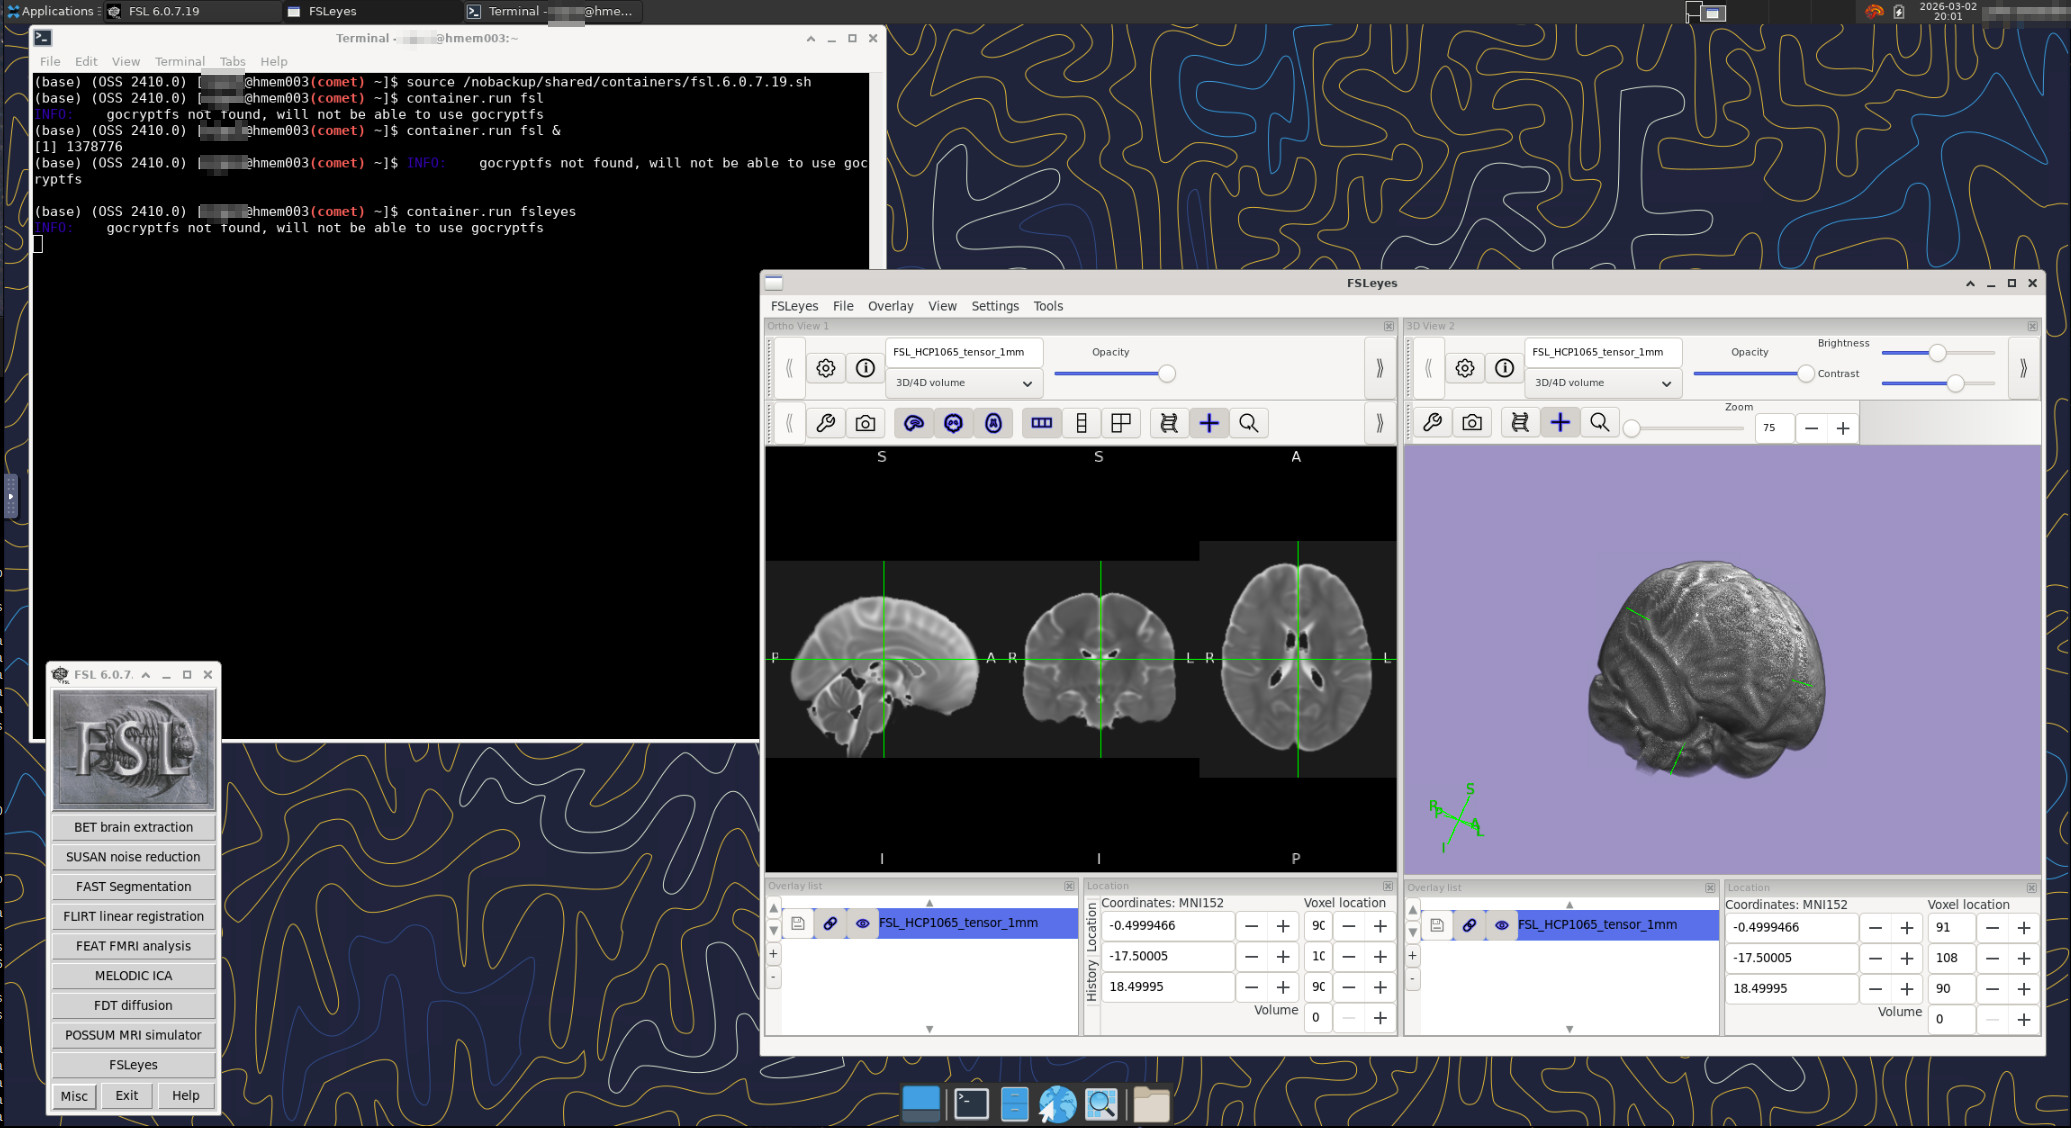
Task: Click the FDT diffusion button
Action: click(x=133, y=1005)
